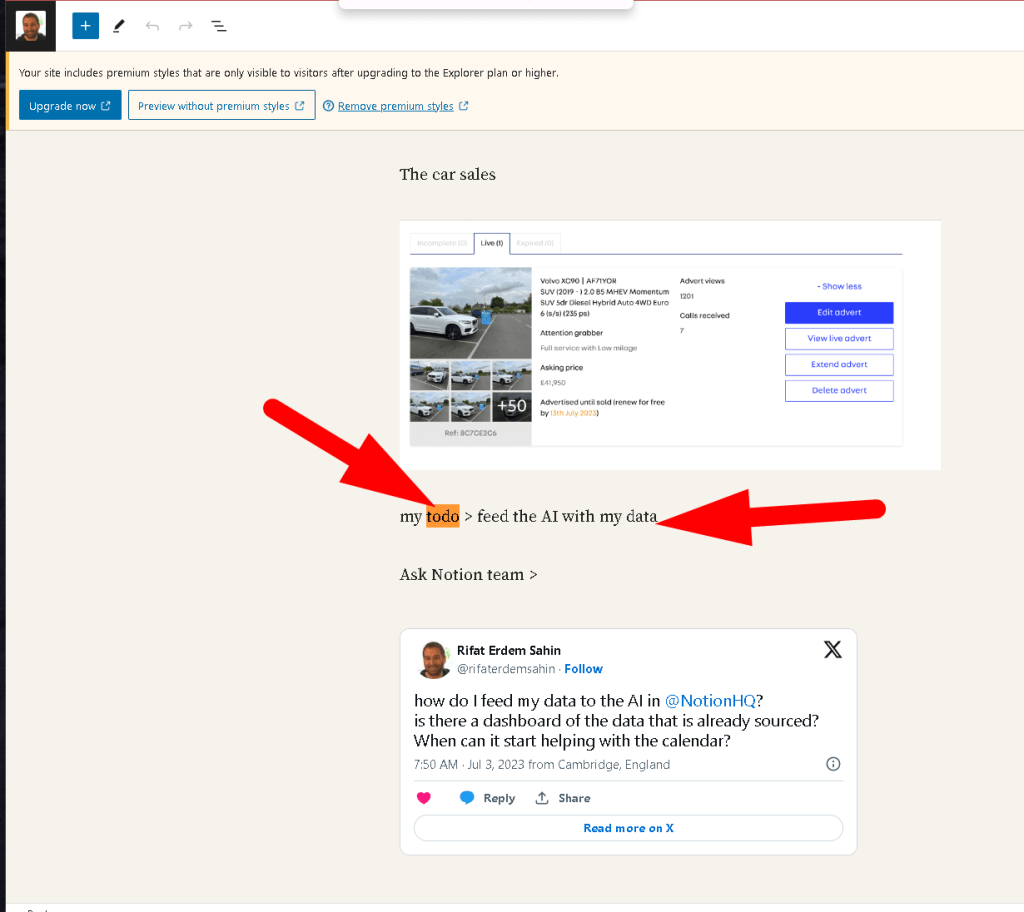Click the asking price £41,950
The width and height of the screenshot is (1024, 912).
[x=552, y=383]
